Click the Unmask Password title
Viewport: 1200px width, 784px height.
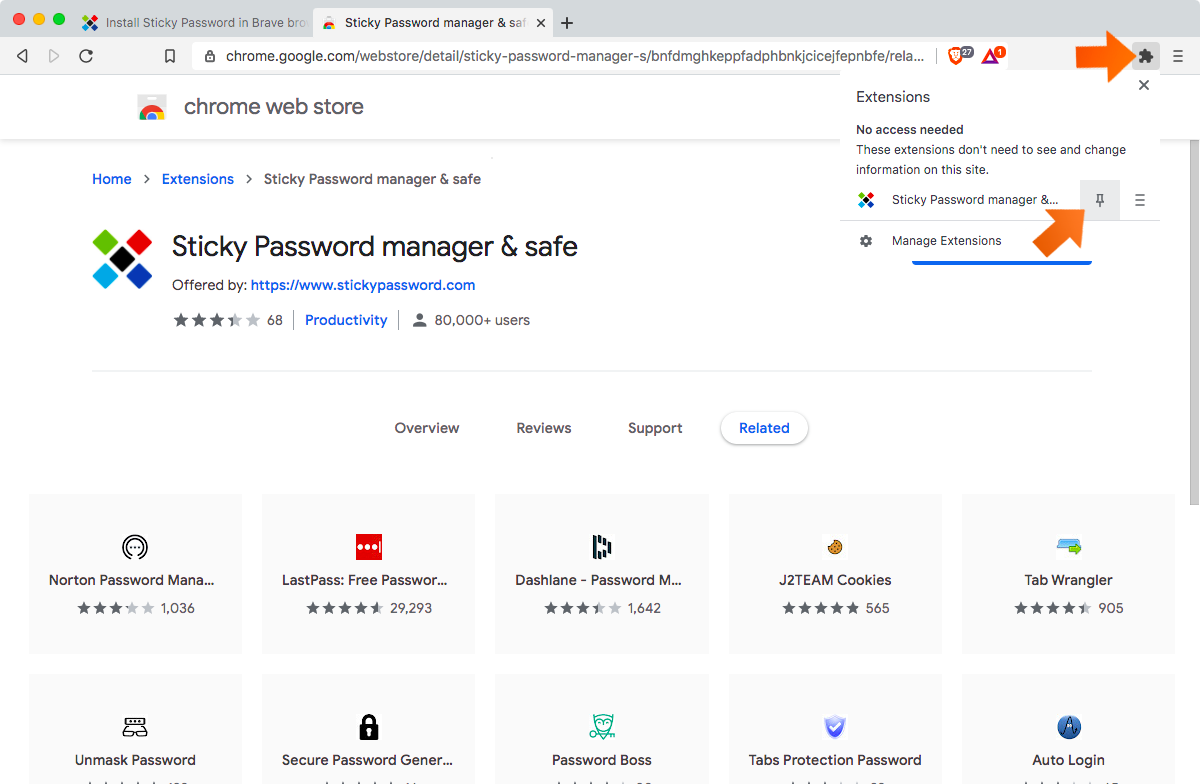[x=135, y=760]
